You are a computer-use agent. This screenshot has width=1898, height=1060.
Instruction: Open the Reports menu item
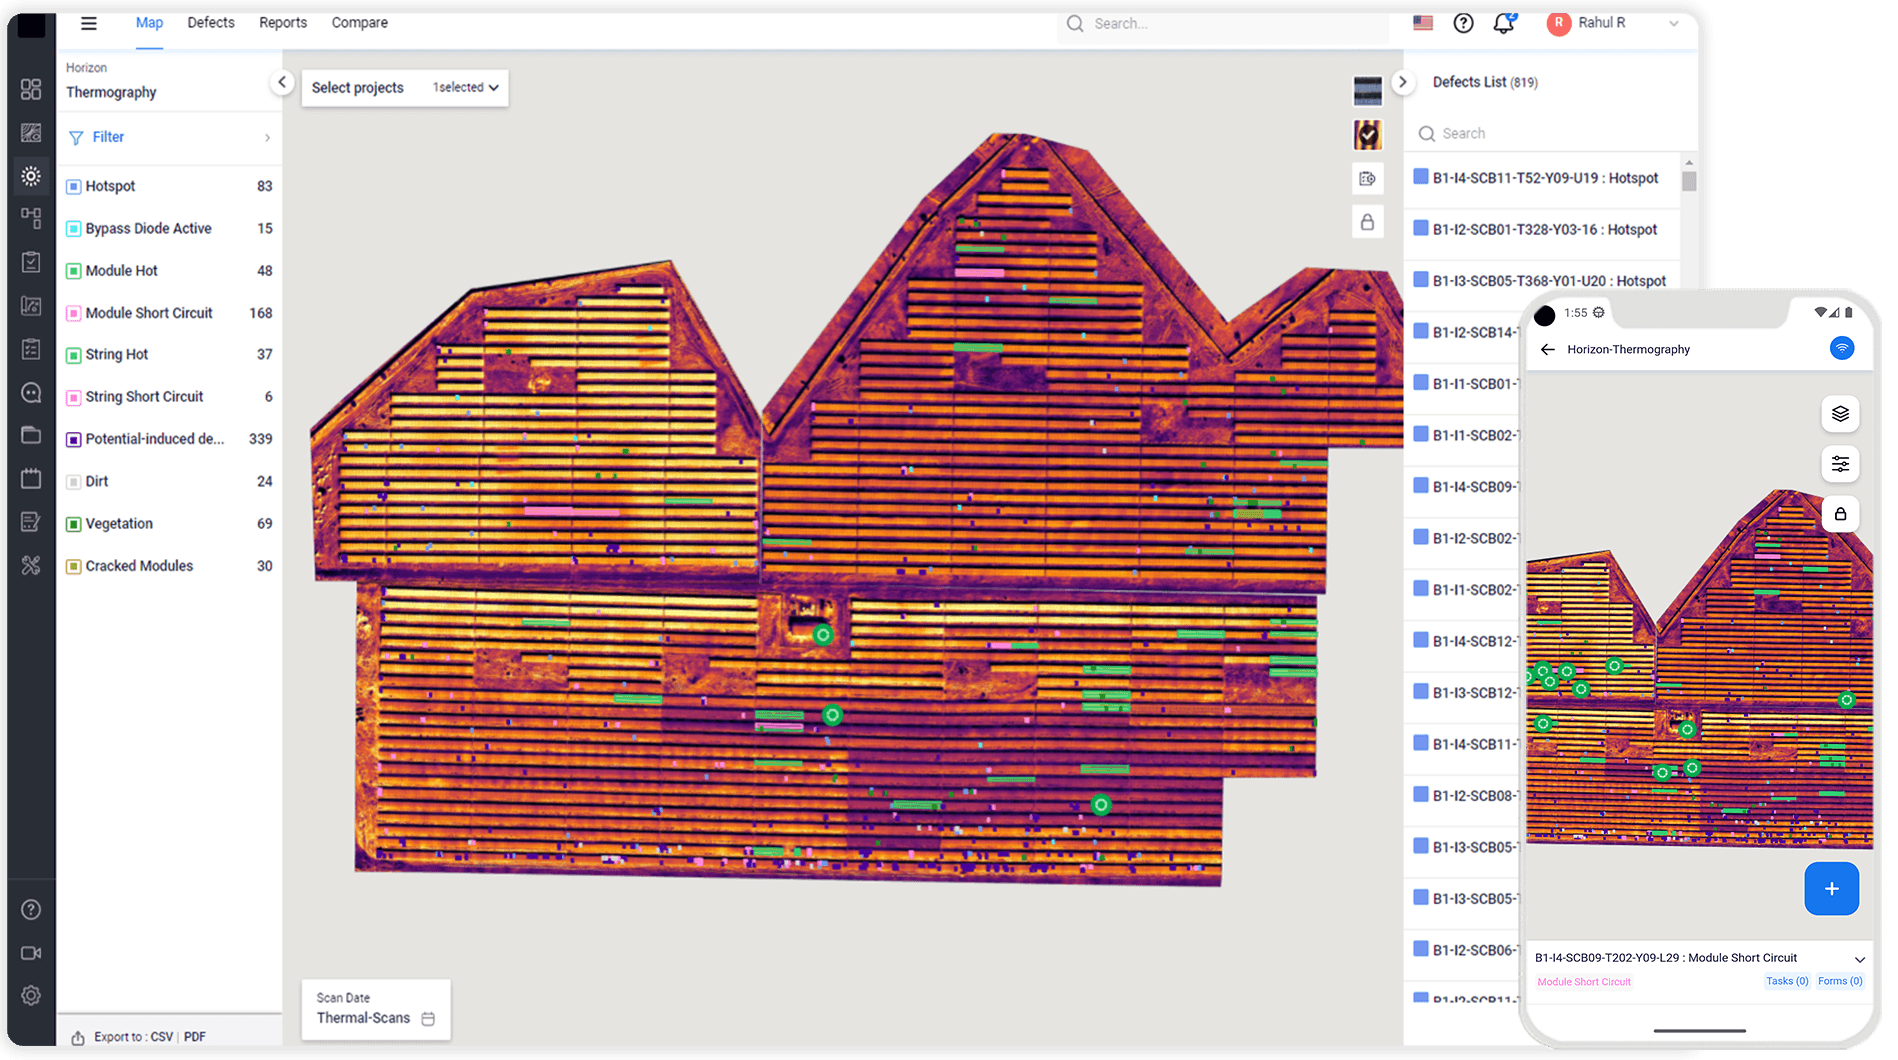283,22
